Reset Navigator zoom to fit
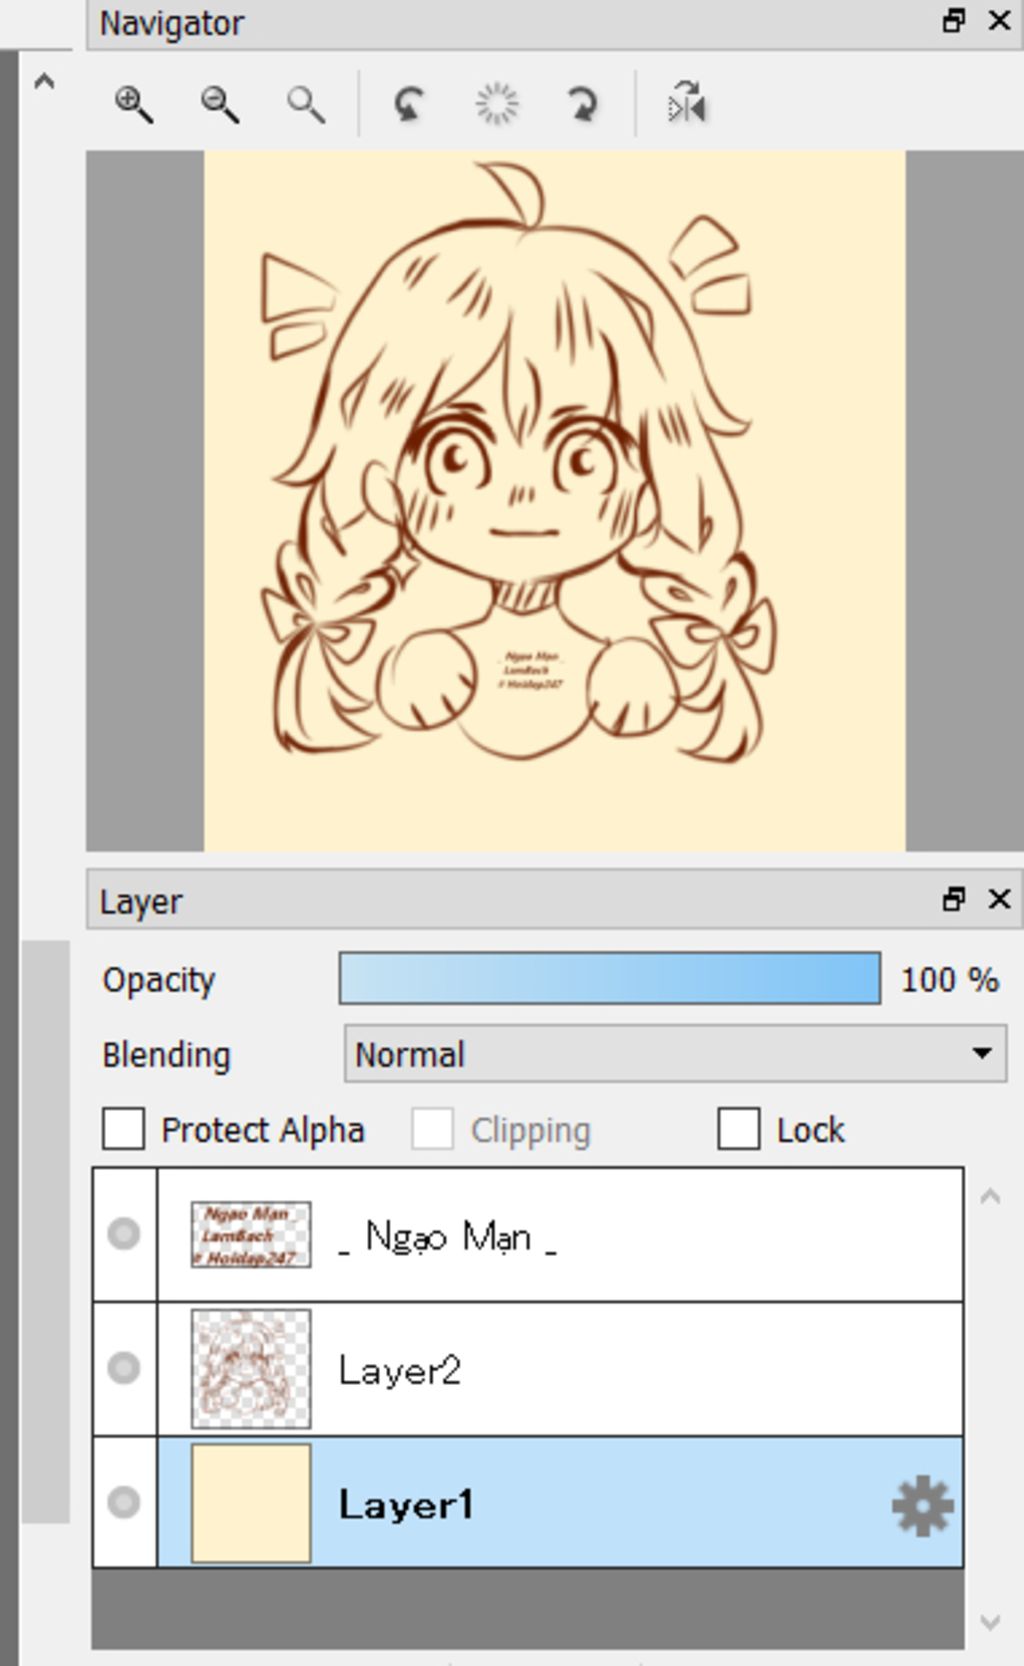This screenshot has height=1666, width=1024. [305, 104]
